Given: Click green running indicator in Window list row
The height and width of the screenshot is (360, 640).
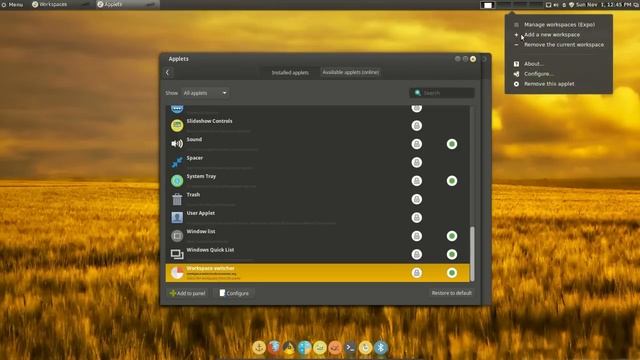Looking at the screenshot, I should [452, 236].
